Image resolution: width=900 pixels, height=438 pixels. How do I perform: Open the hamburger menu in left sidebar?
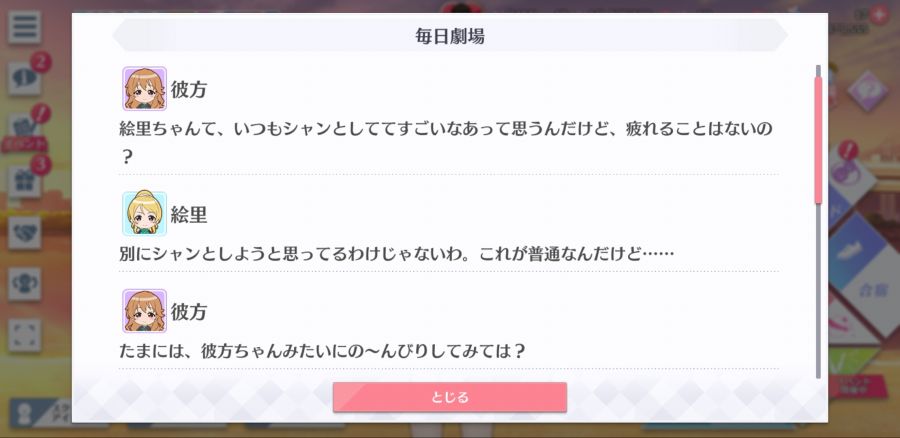pos(24,28)
